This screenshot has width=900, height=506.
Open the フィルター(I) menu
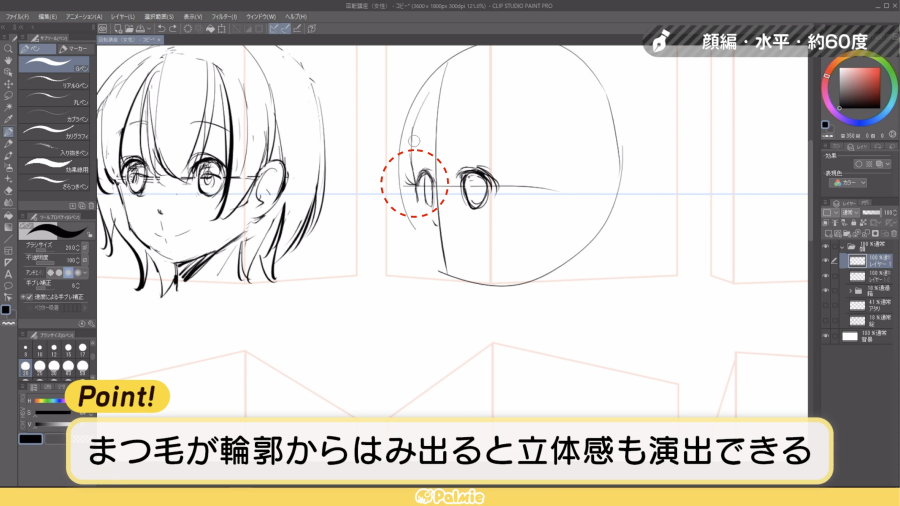tap(224, 17)
